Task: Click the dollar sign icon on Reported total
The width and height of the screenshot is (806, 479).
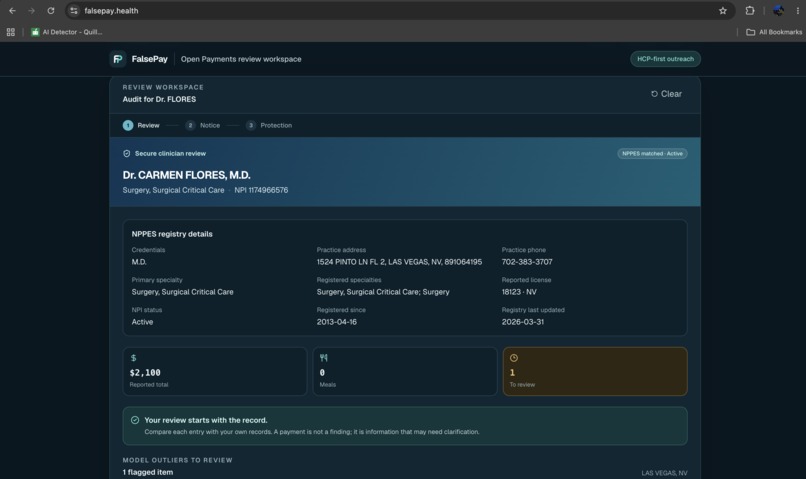Action: click(134, 358)
